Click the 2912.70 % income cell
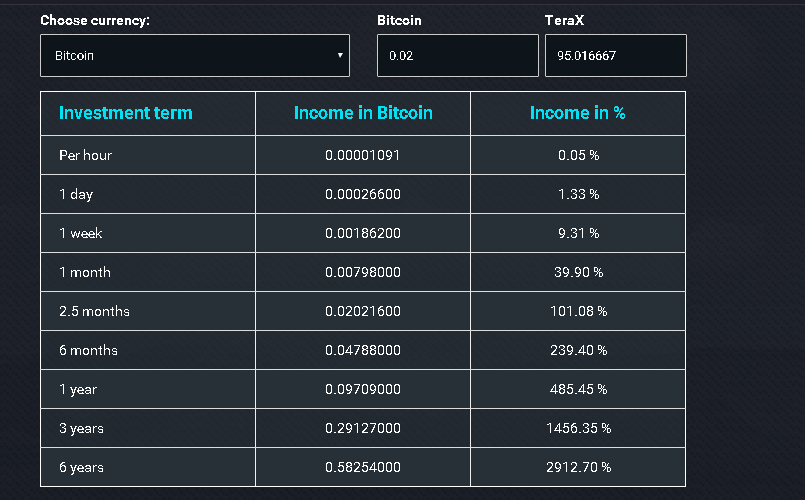805x500 pixels. [579, 467]
